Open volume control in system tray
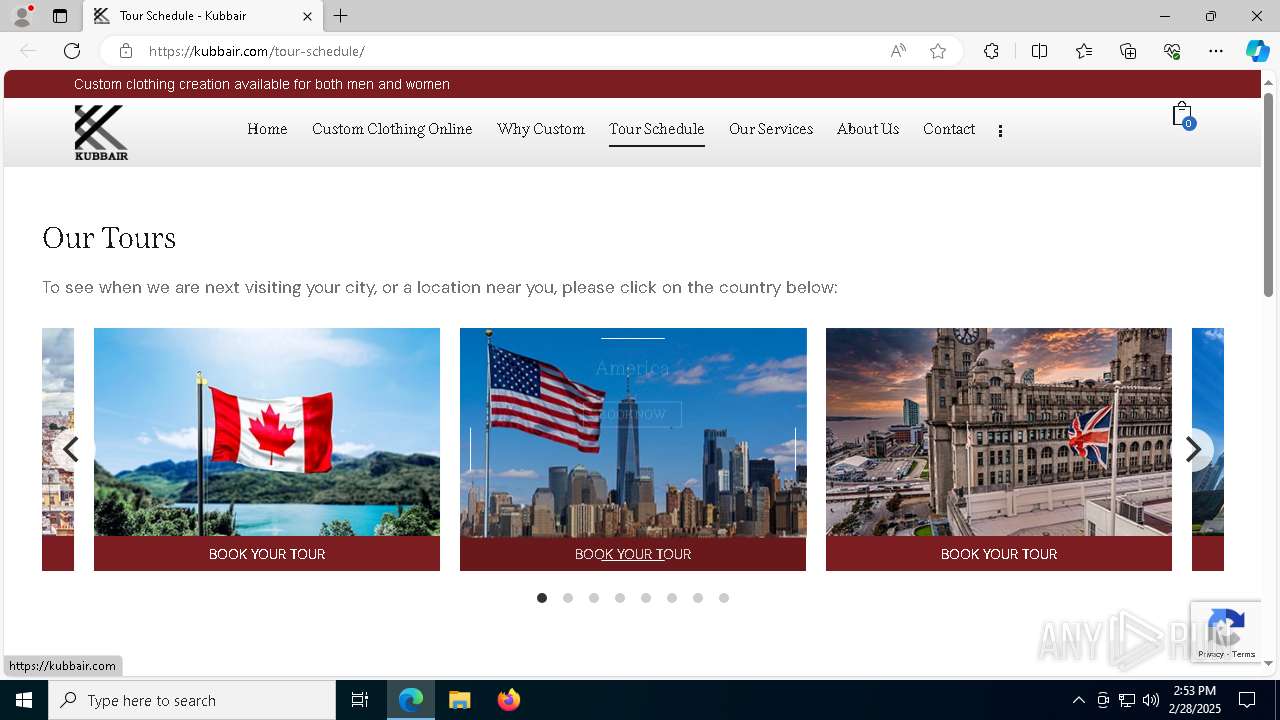The image size is (1280, 720). point(1151,700)
